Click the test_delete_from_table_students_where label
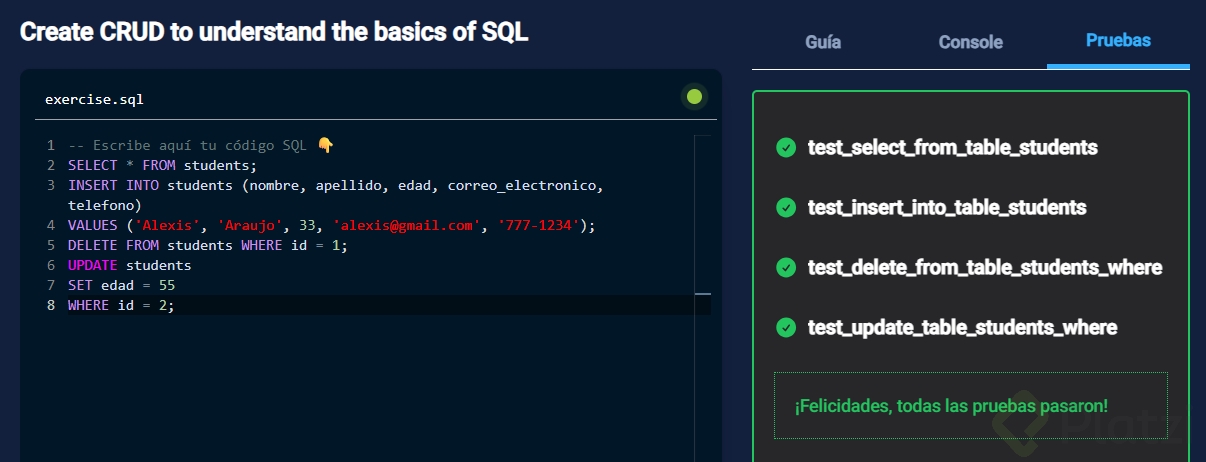Viewport: 1206px width, 462px height. click(984, 268)
